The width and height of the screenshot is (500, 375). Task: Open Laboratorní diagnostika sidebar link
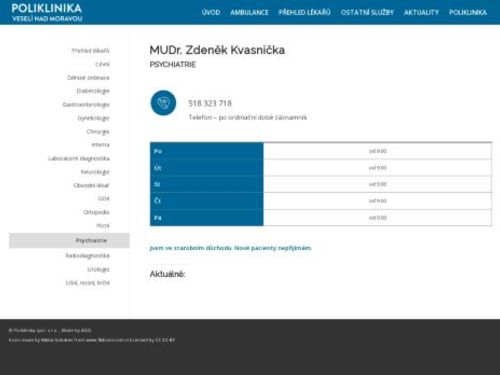79,158
